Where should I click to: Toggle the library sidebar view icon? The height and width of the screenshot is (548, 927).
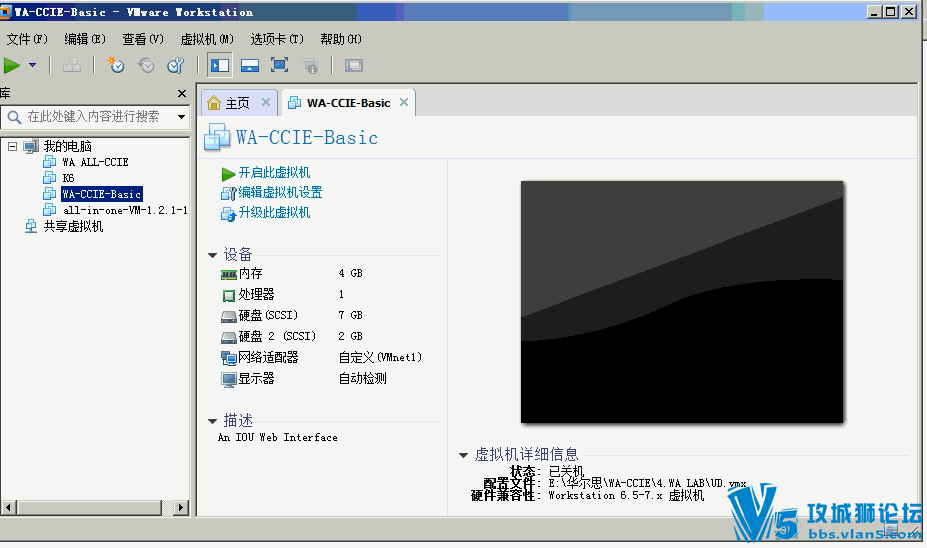(220, 65)
